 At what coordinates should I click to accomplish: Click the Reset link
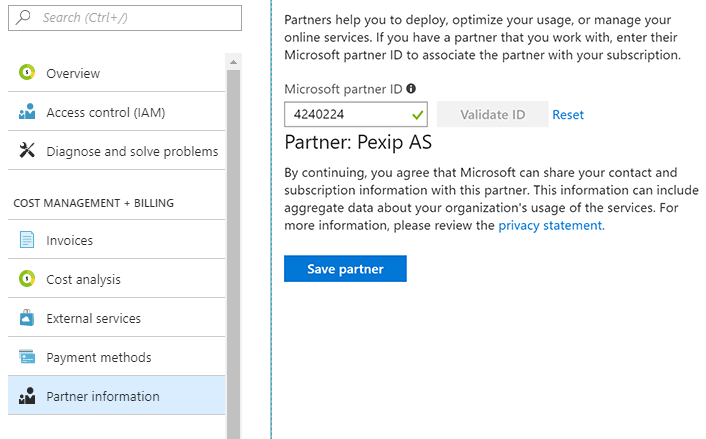[x=568, y=115]
